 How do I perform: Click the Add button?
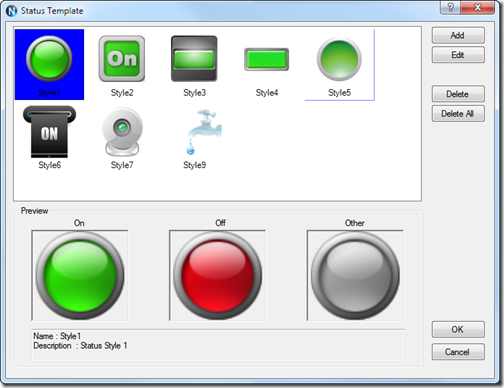pos(458,35)
